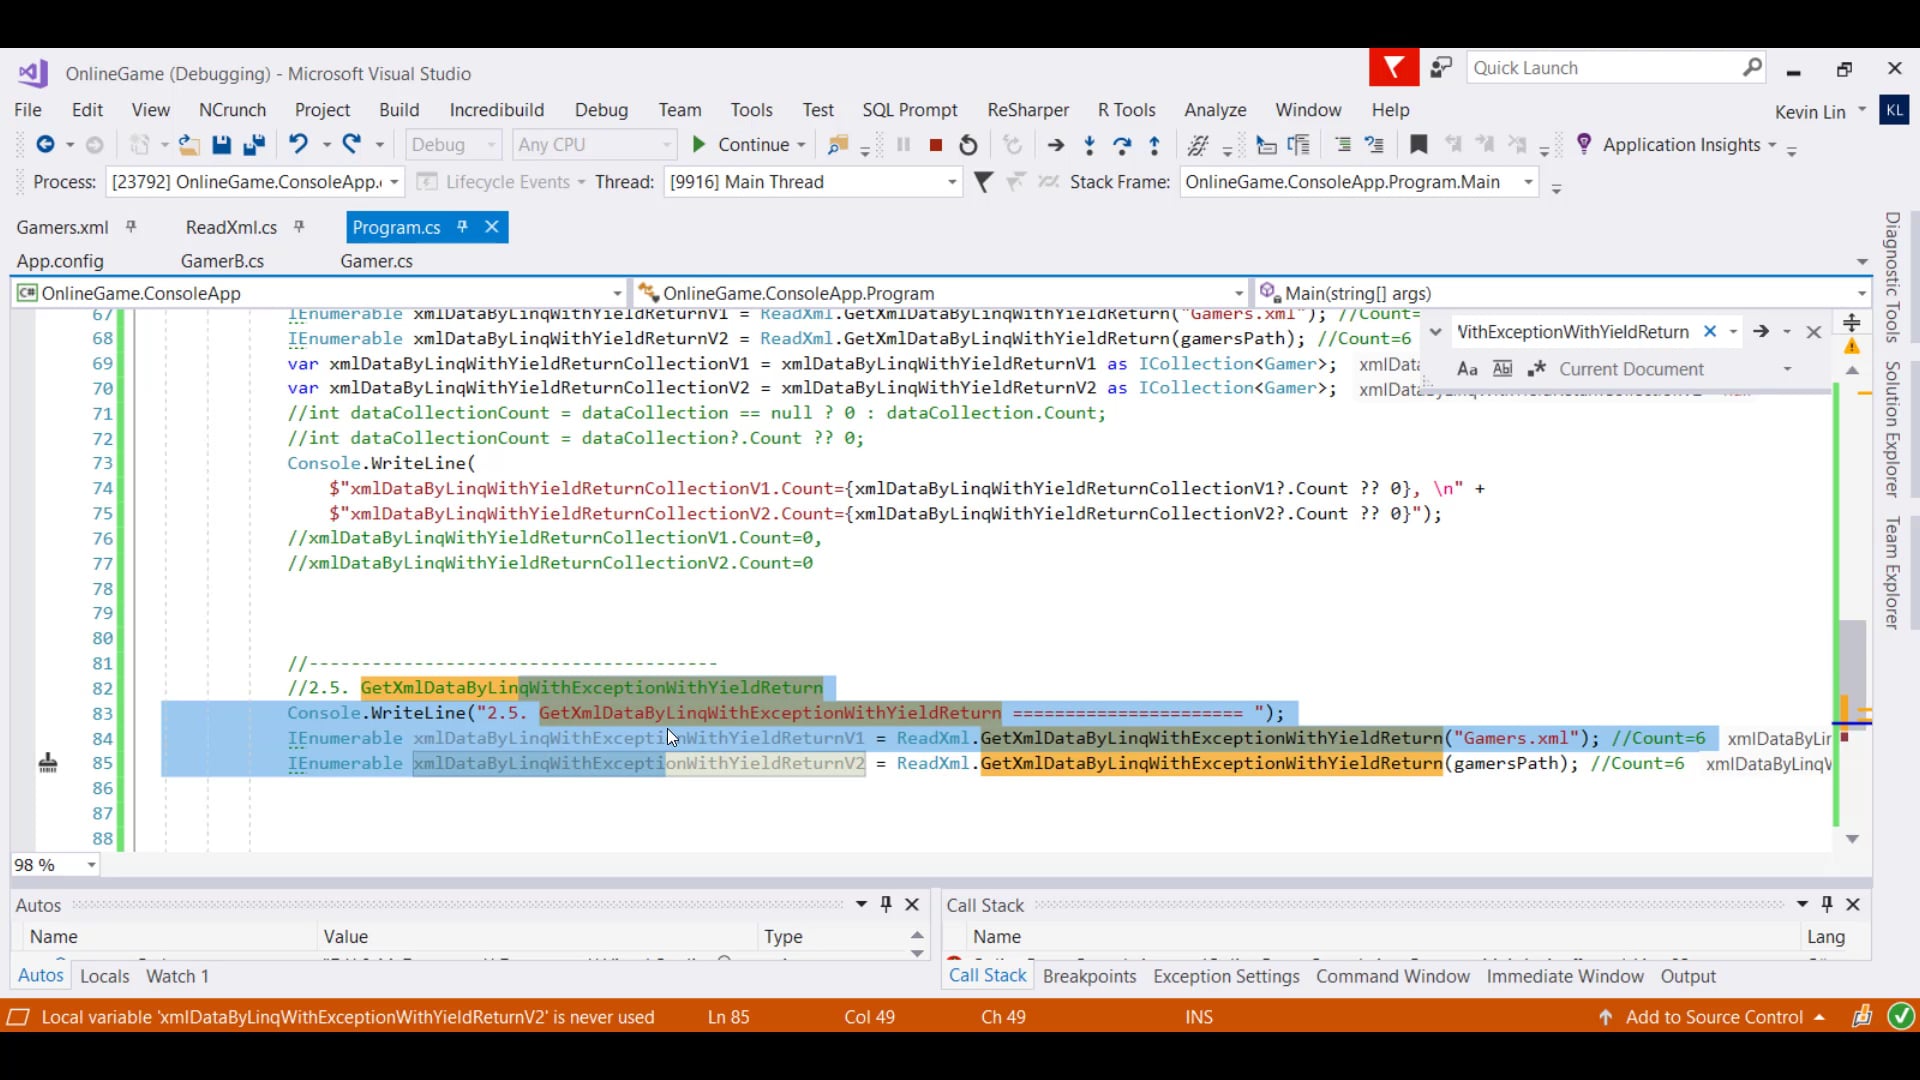Click the Step Out arrow icon

(x=1155, y=145)
